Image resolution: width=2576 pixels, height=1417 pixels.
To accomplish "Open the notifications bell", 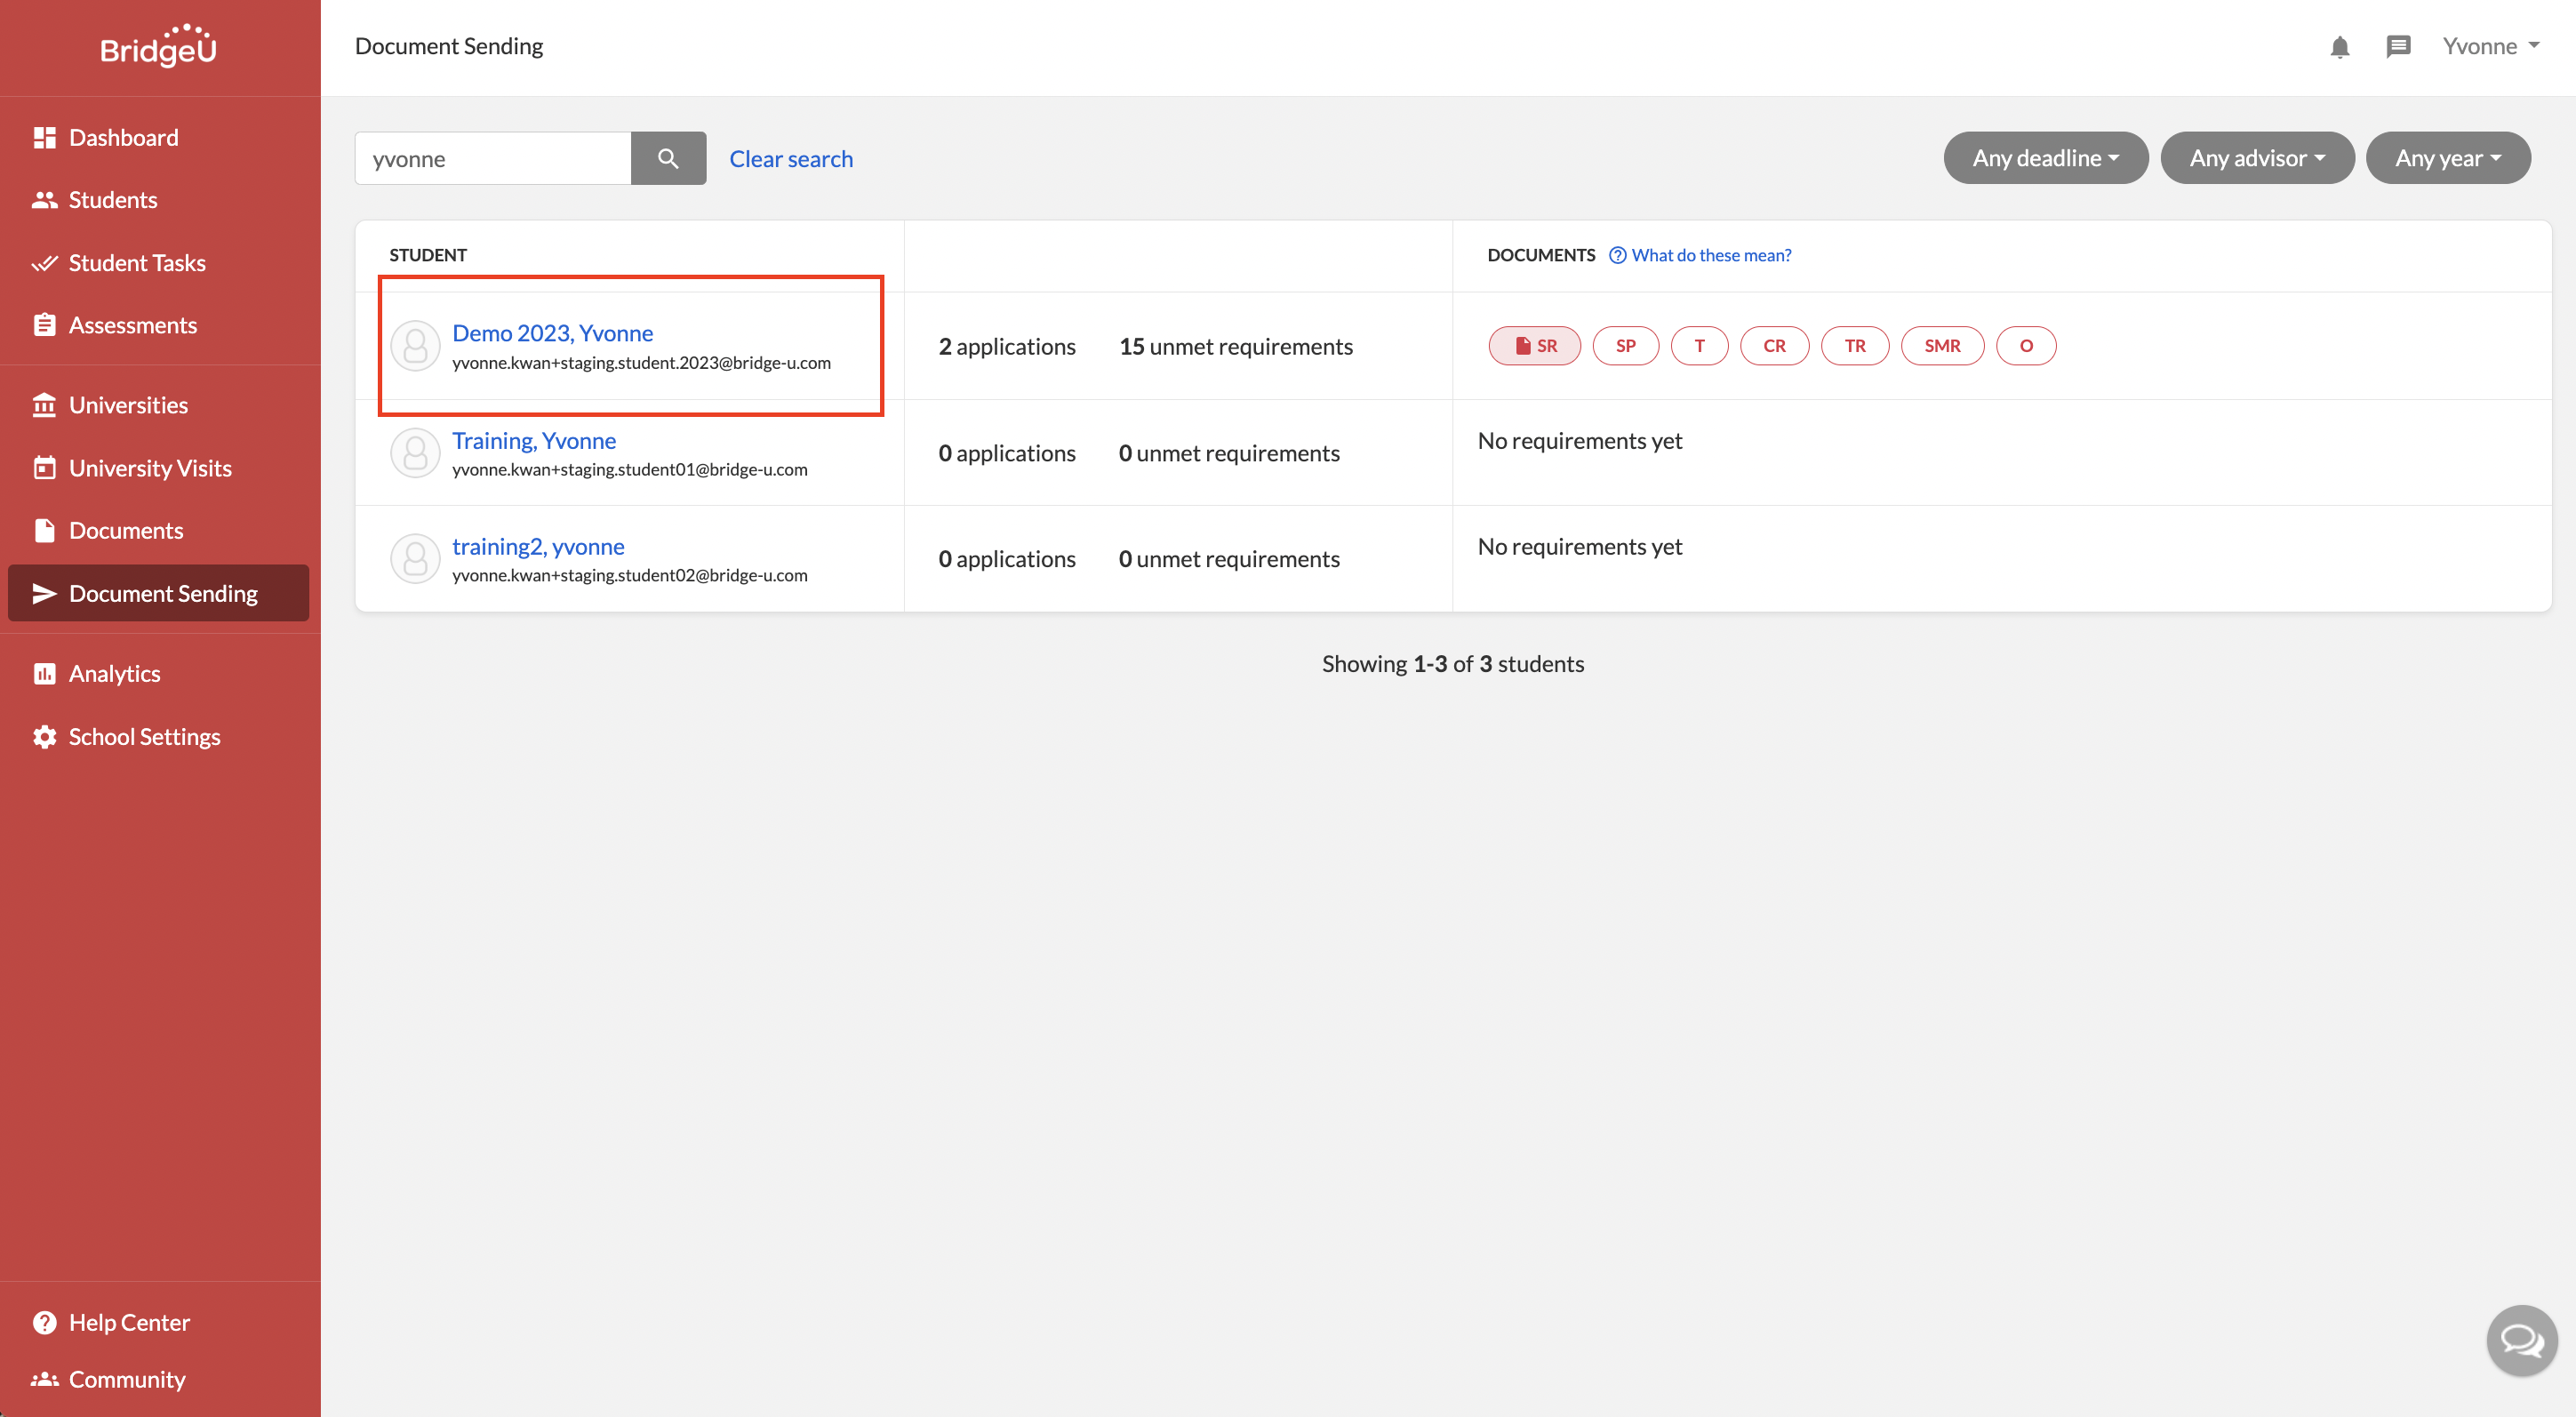I will 2339,47.
